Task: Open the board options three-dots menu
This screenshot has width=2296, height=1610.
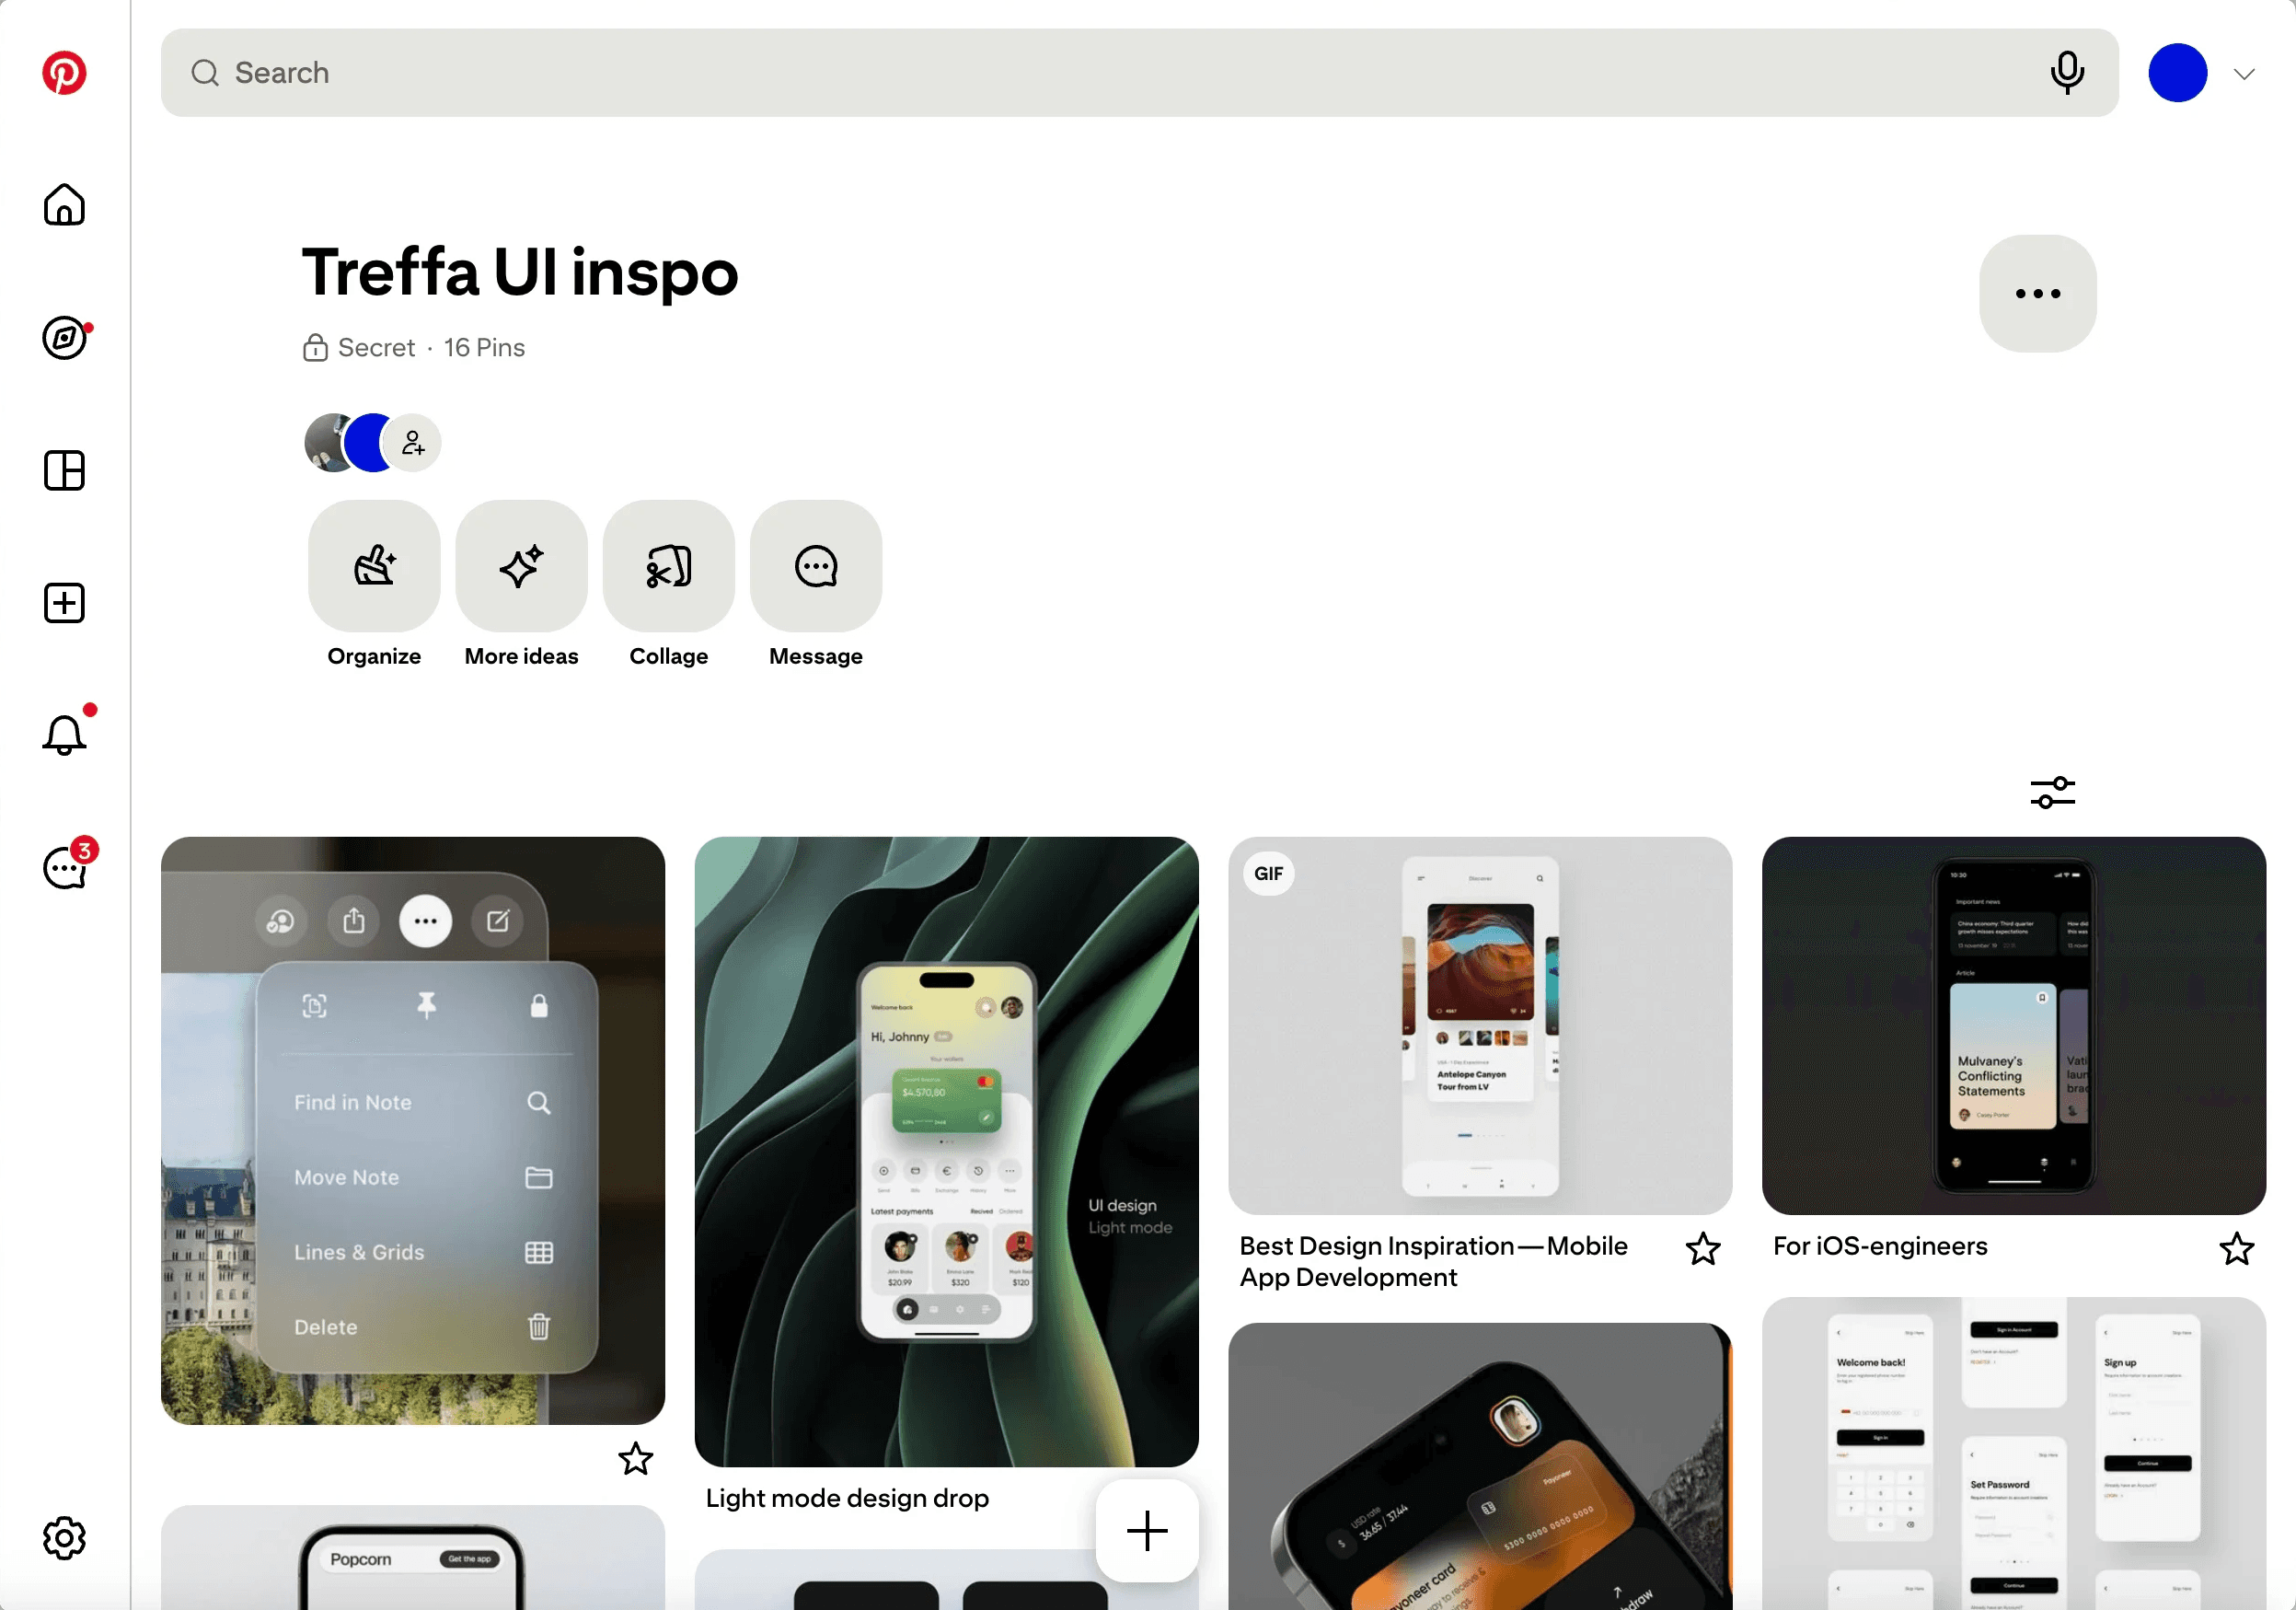Action: 2037,293
